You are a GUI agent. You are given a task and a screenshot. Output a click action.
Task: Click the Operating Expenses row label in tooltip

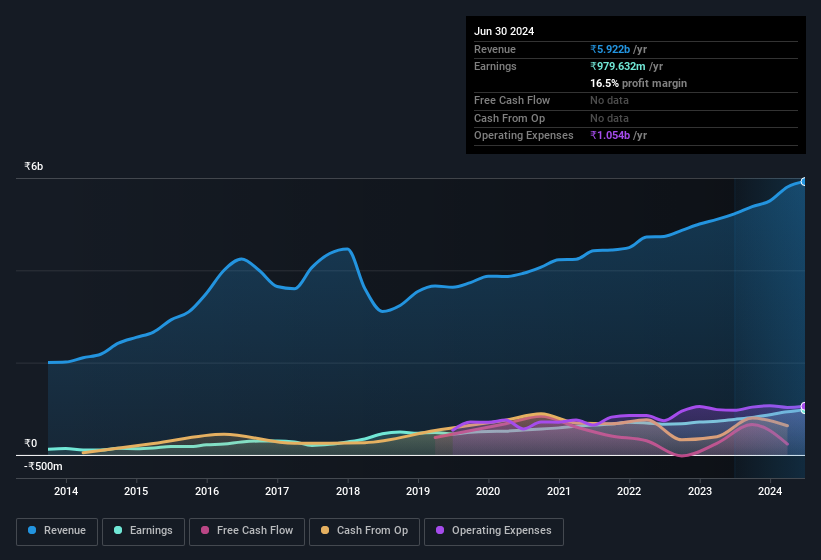(524, 135)
